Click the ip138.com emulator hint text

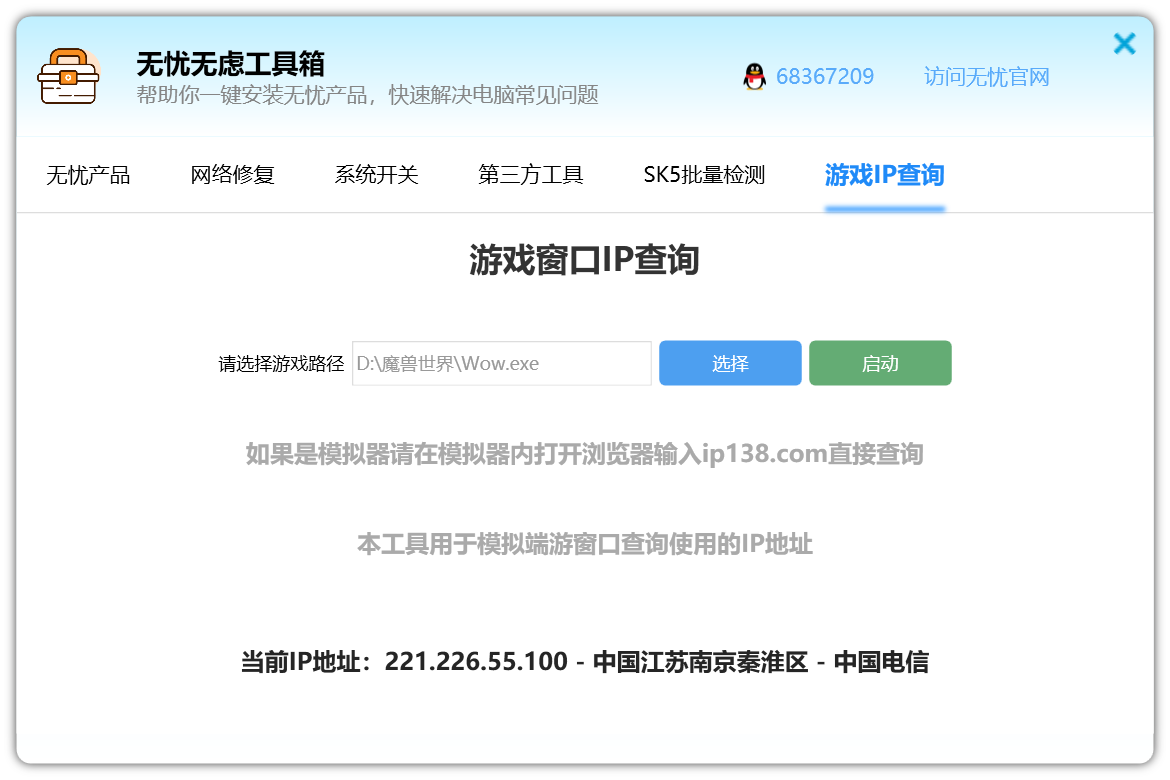point(584,454)
